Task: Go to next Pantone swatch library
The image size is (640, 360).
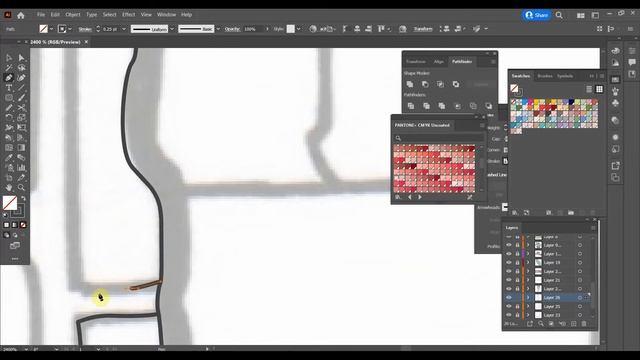Action: click(x=420, y=197)
